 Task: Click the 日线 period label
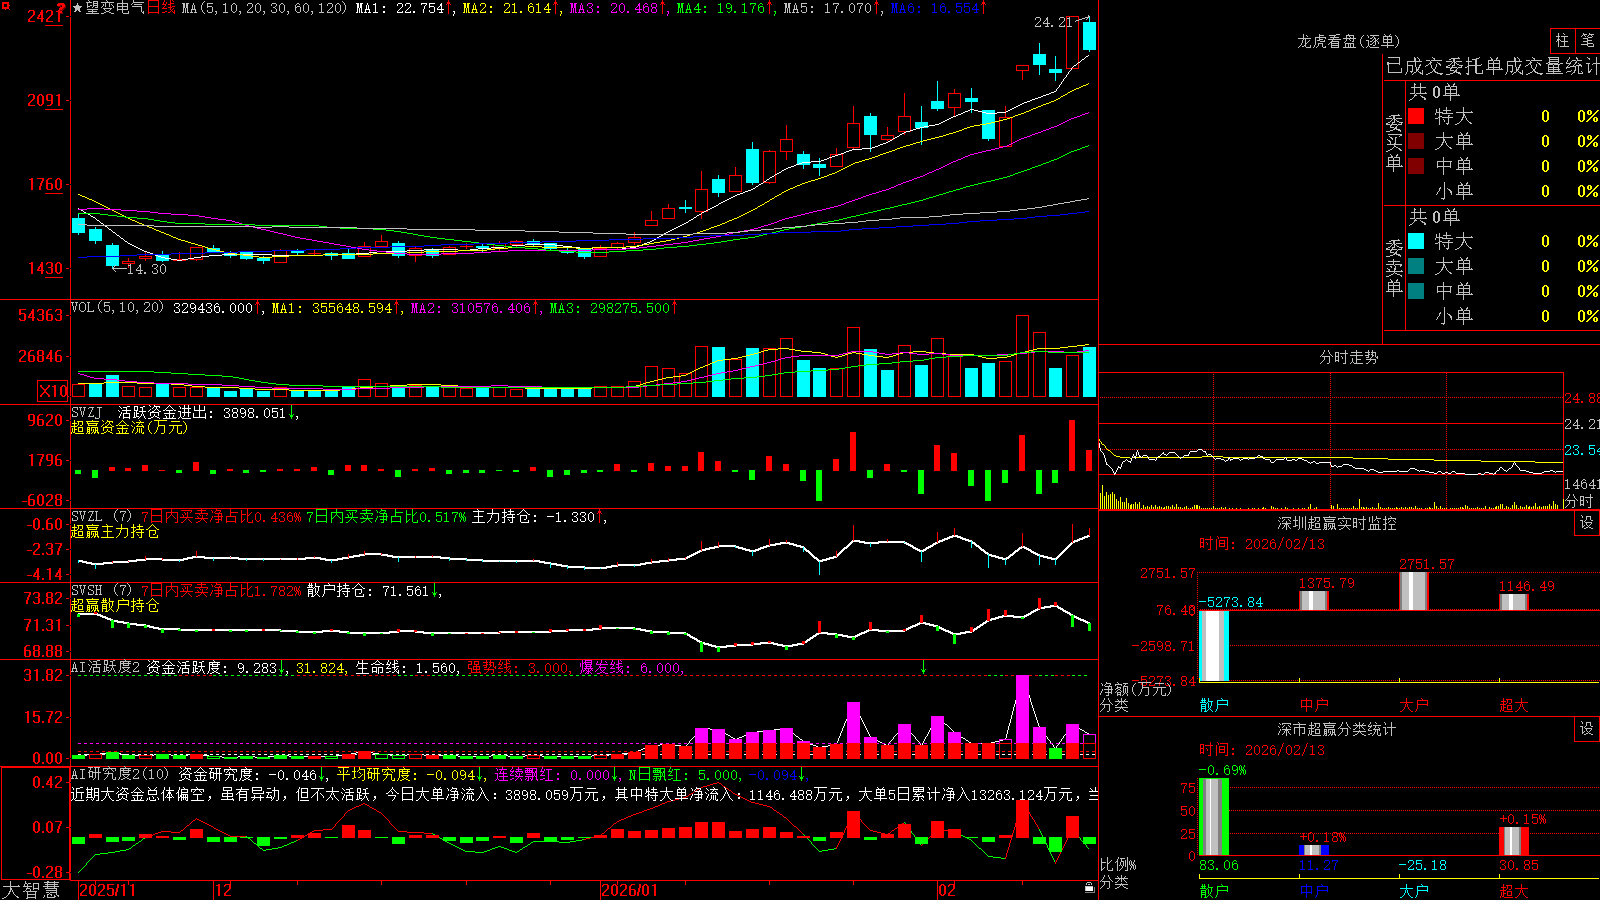pyautogui.click(x=161, y=8)
